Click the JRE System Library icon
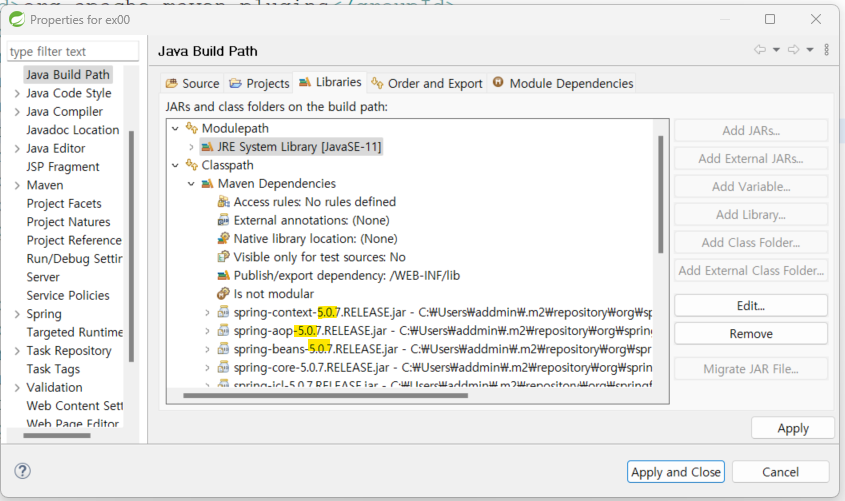Image resolution: width=845 pixels, height=501 pixels. coord(207,147)
